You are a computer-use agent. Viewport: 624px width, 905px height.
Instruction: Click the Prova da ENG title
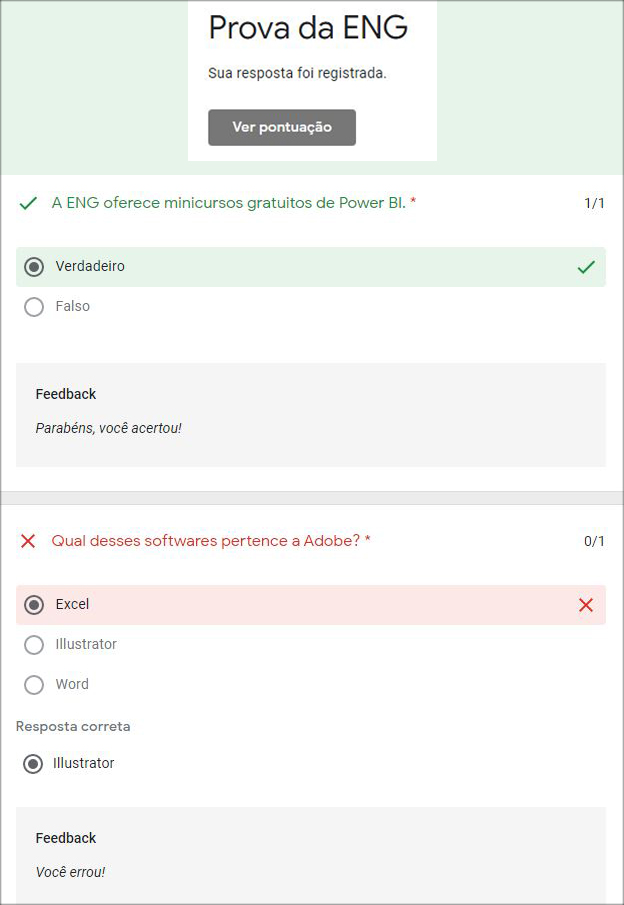[x=308, y=28]
